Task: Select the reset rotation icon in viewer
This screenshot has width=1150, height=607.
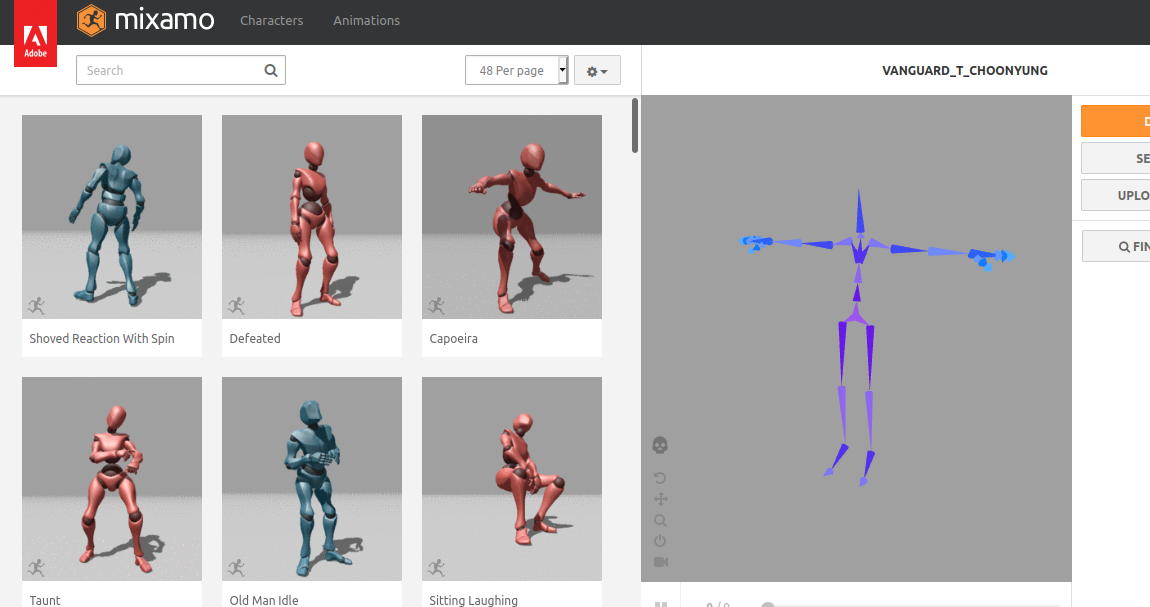Action: click(661, 477)
